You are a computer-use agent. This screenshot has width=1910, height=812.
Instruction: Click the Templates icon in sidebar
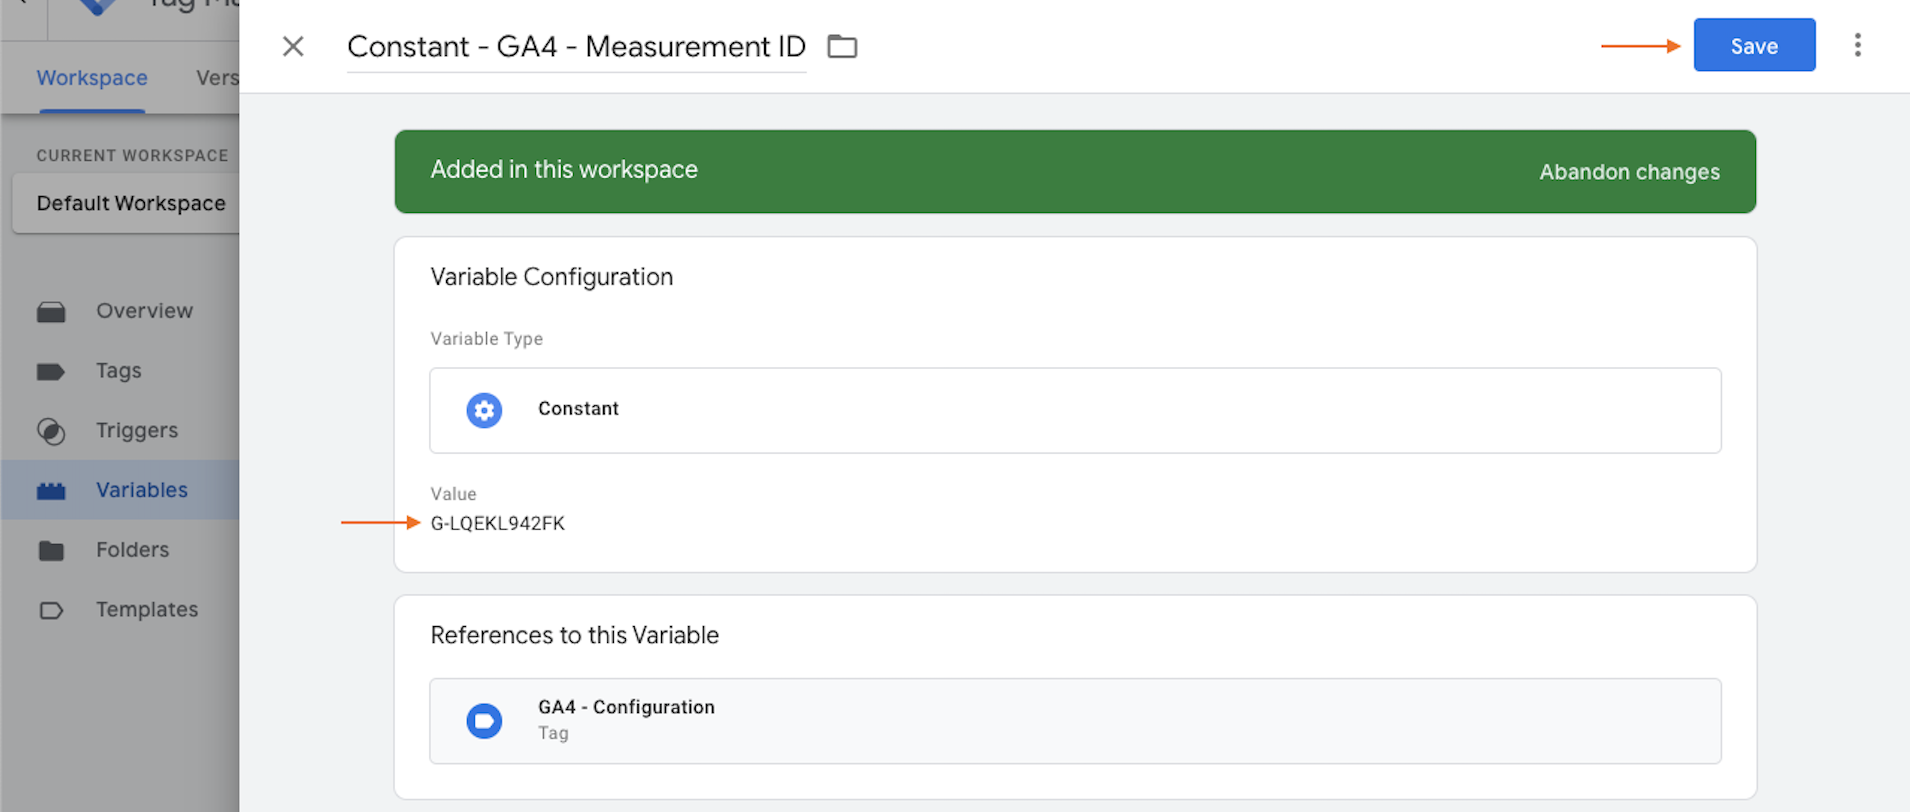pos(51,610)
